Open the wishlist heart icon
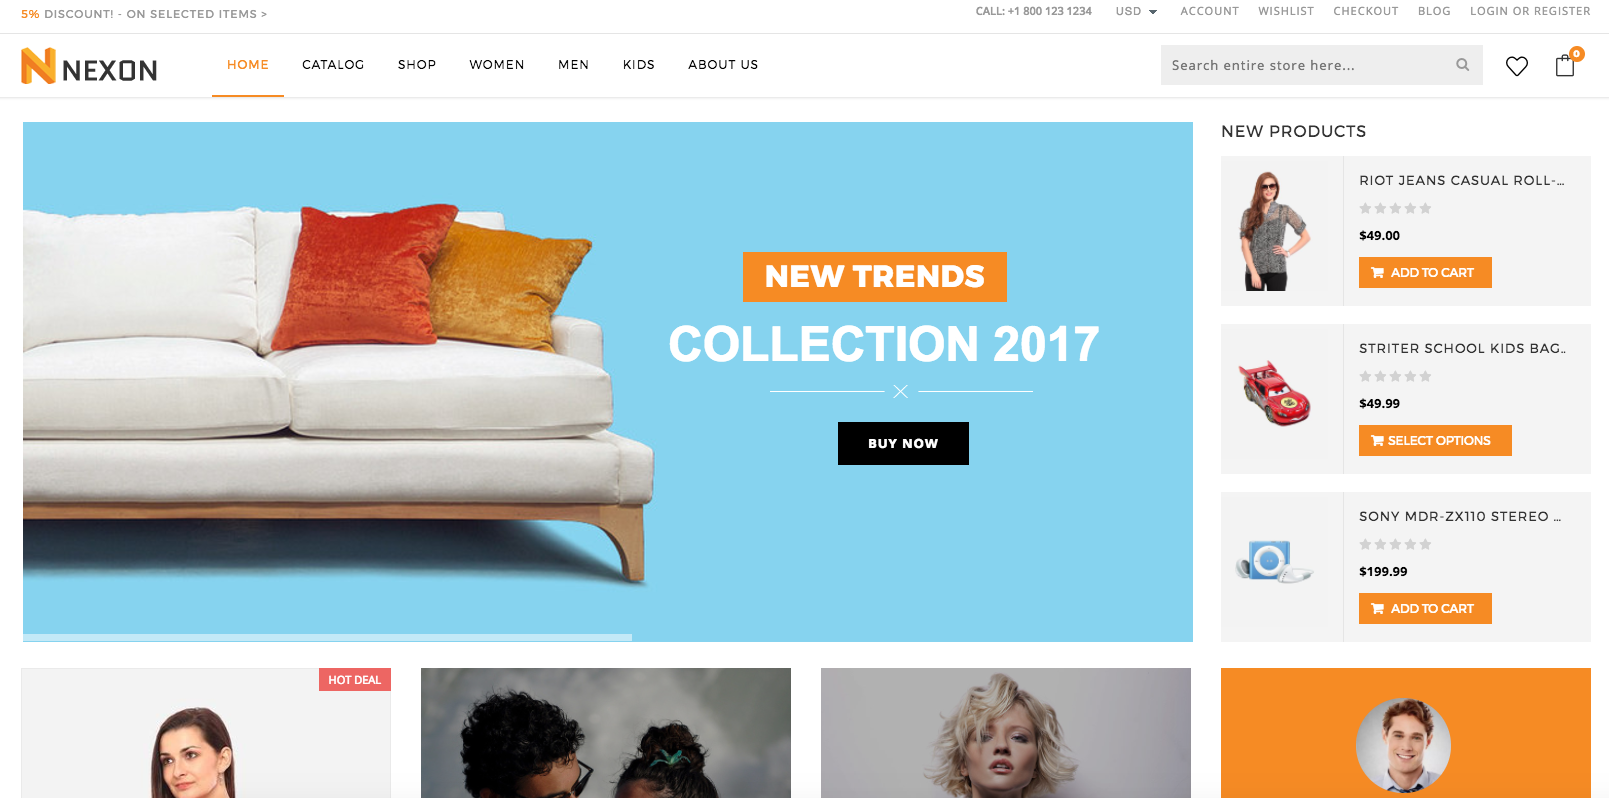The image size is (1609, 798). pyautogui.click(x=1517, y=66)
